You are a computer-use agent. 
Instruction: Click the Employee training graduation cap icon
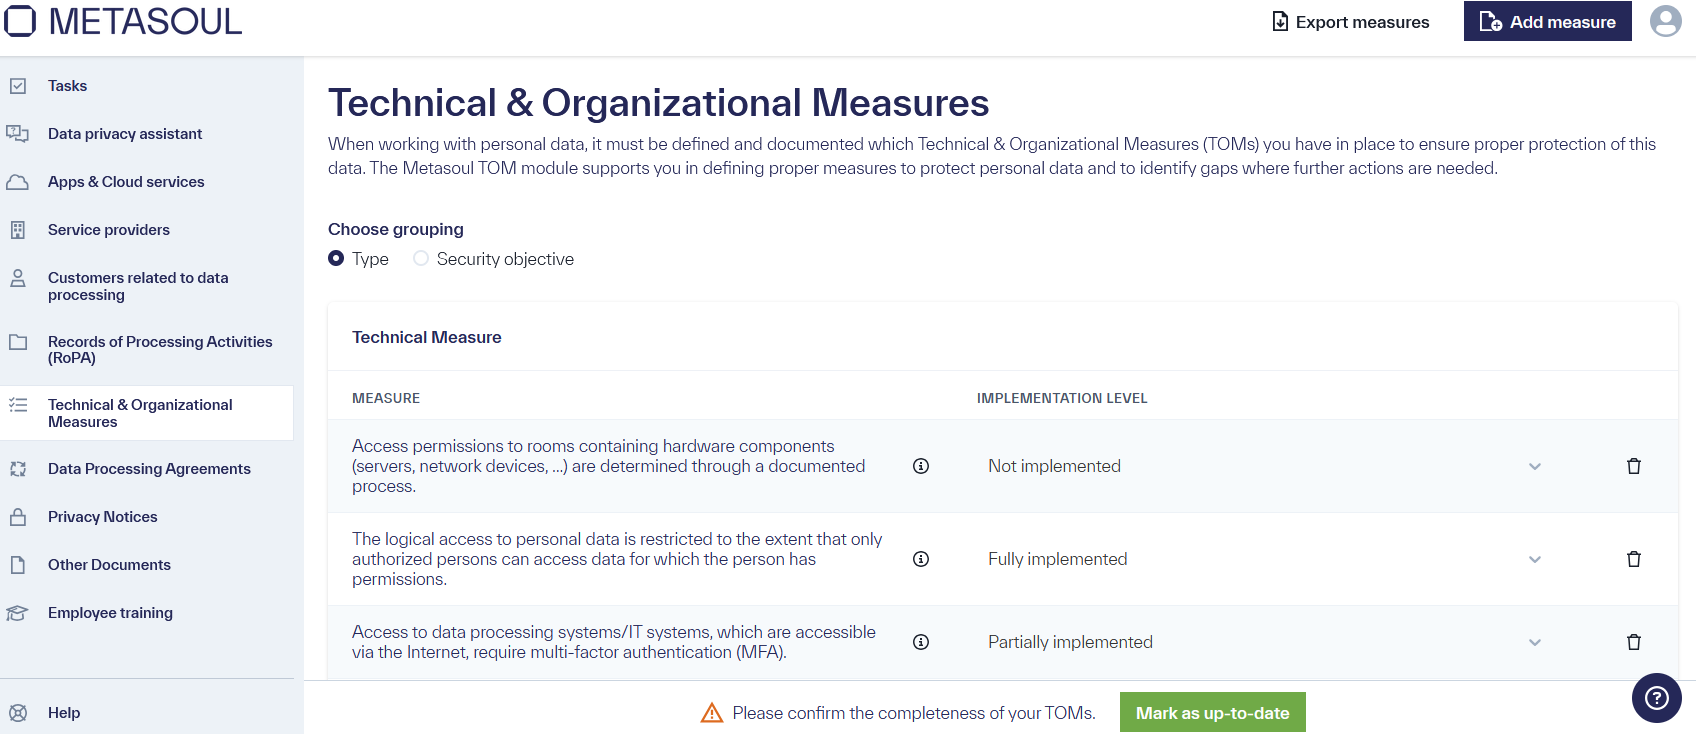pyautogui.click(x=18, y=613)
